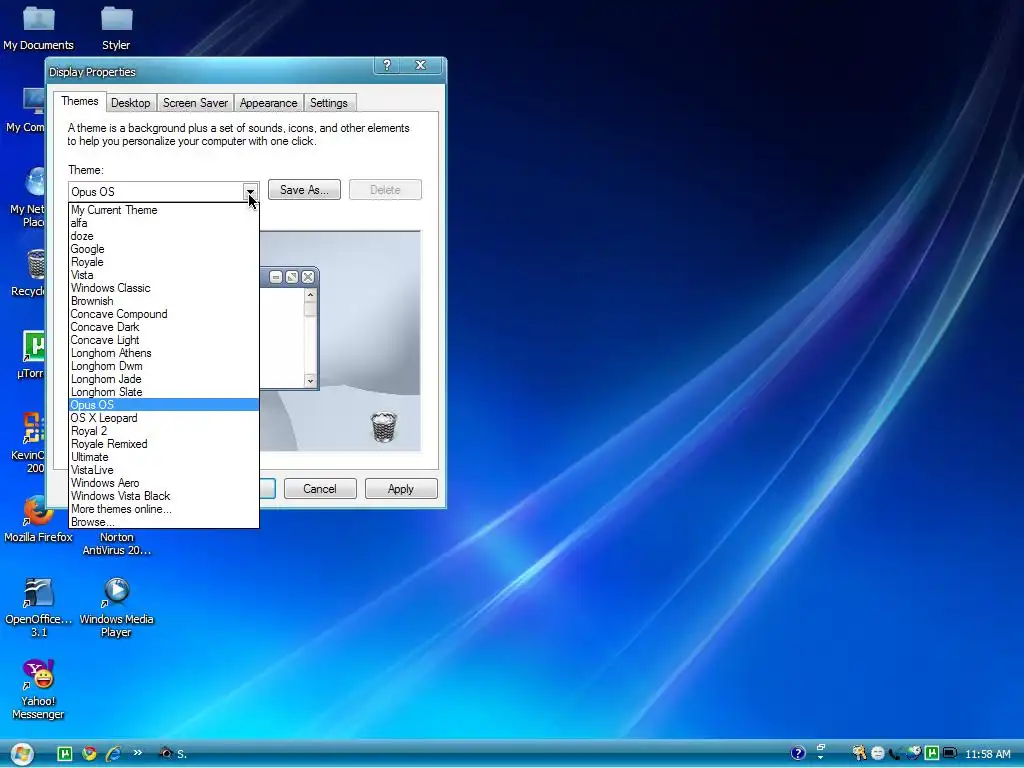This screenshot has height=768, width=1024.
Task: Close the Display Properties dialog
Action: 421,65
